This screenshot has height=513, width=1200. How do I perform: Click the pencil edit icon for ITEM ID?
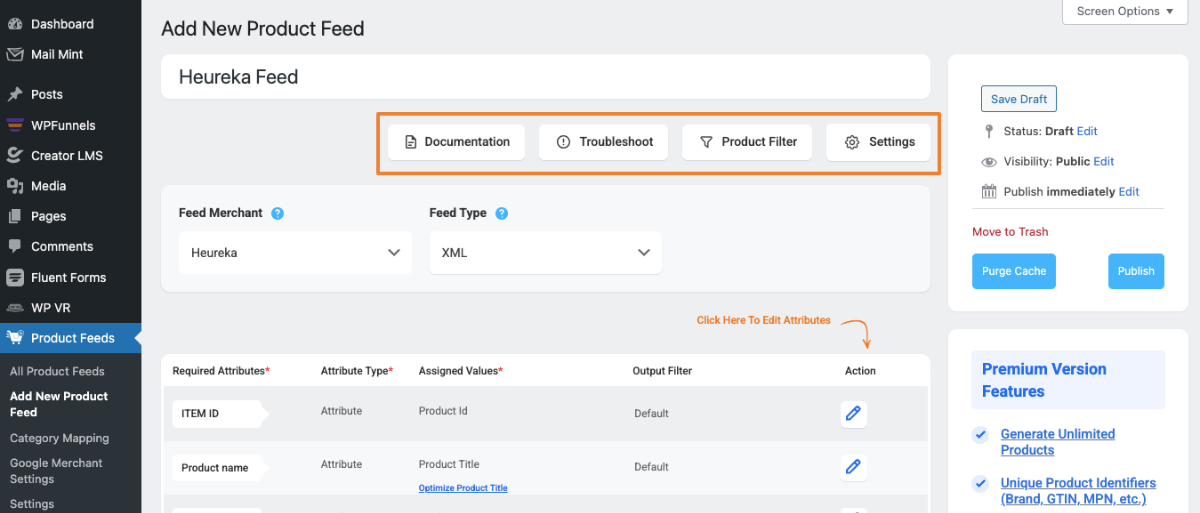point(853,413)
